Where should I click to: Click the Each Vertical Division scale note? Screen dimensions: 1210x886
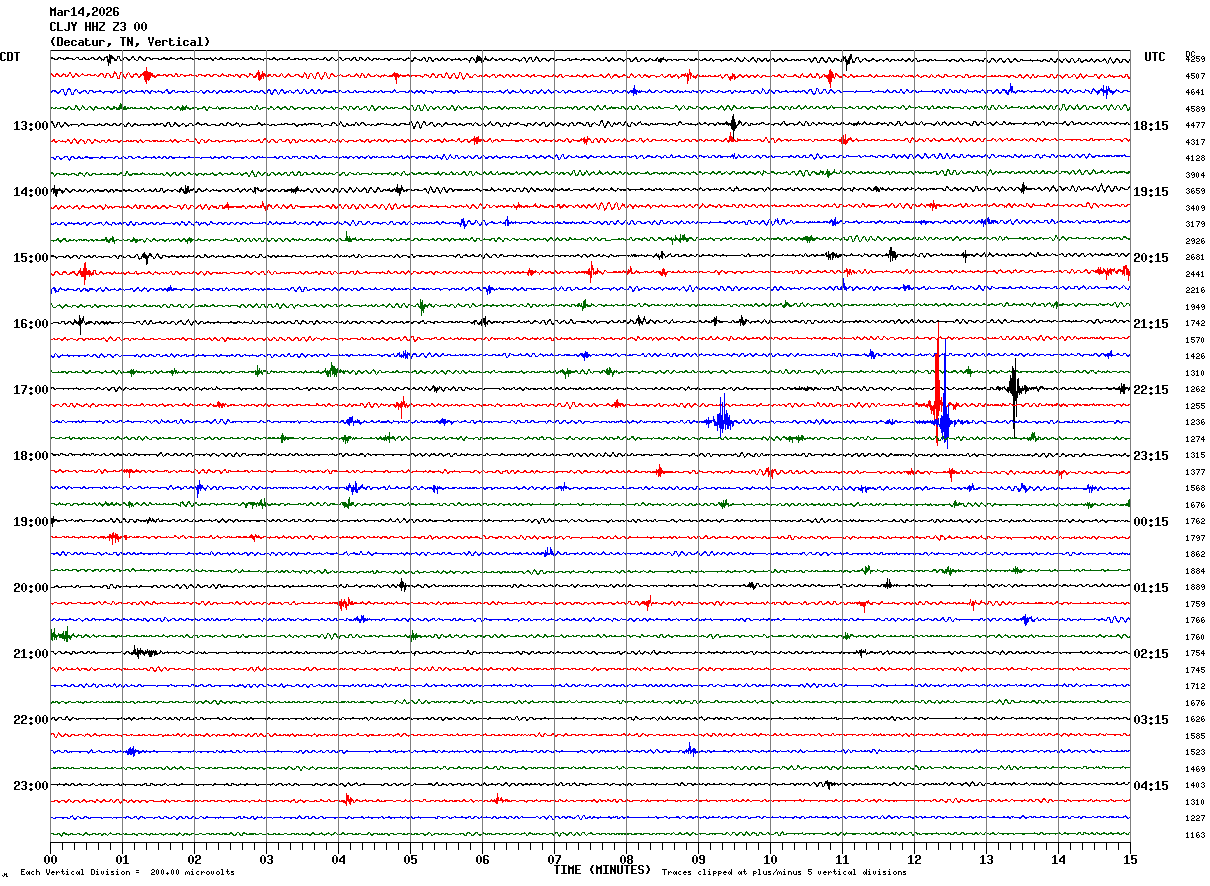click(x=127, y=873)
